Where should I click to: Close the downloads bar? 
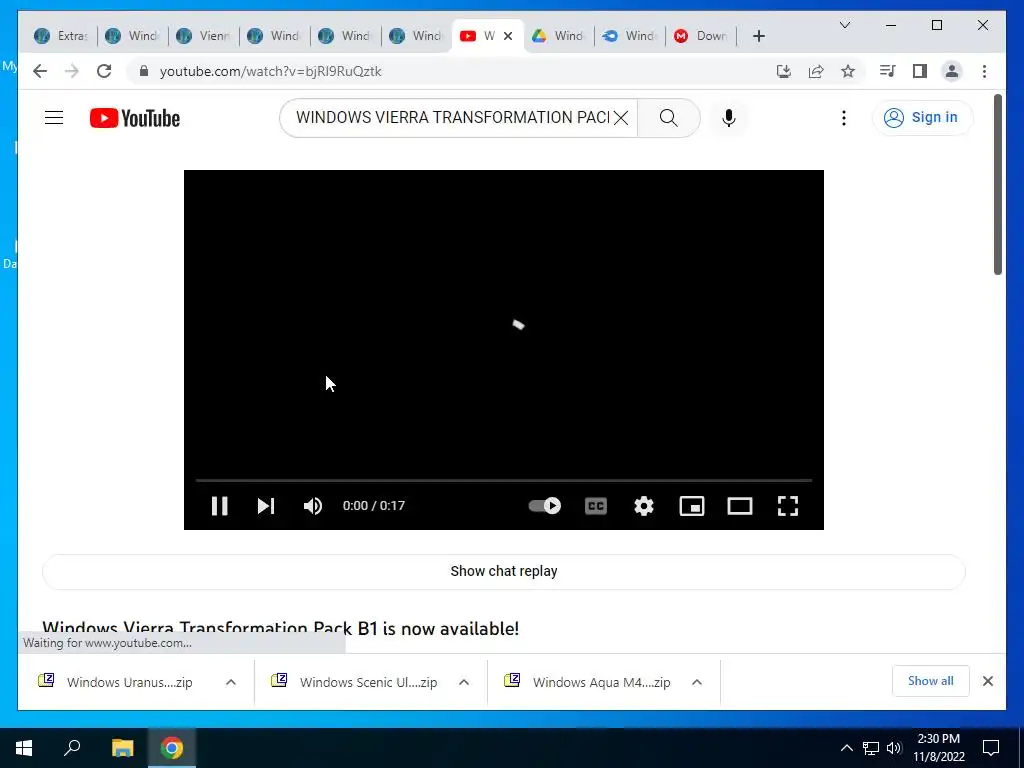click(x=988, y=681)
